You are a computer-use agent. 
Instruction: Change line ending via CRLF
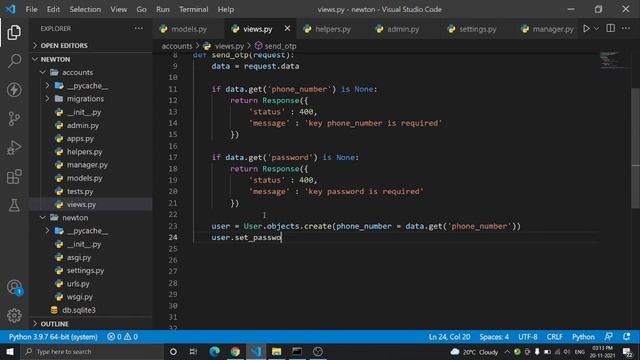(554, 337)
